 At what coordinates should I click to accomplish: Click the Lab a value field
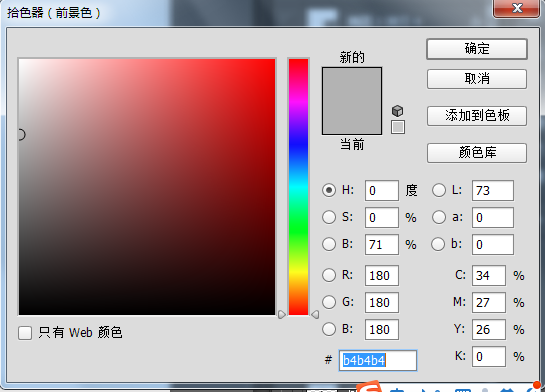493,218
